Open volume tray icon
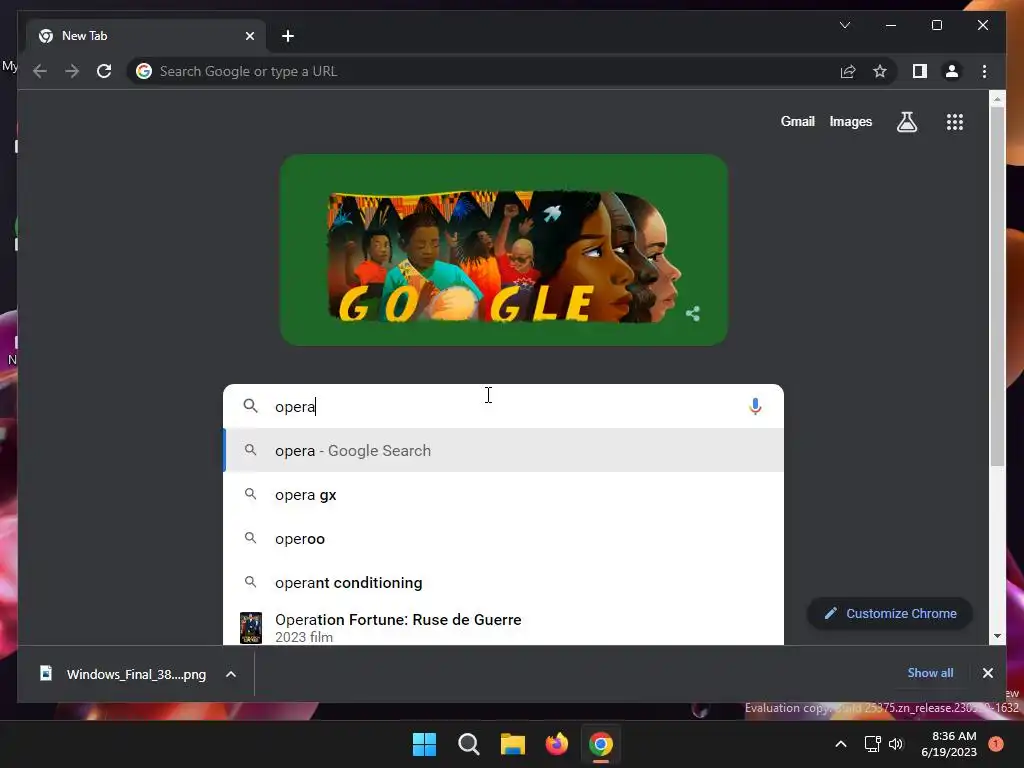 (896, 744)
